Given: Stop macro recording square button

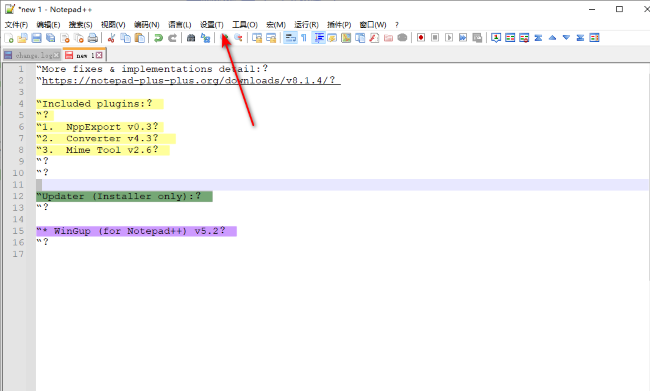Looking at the screenshot, I should (x=435, y=38).
